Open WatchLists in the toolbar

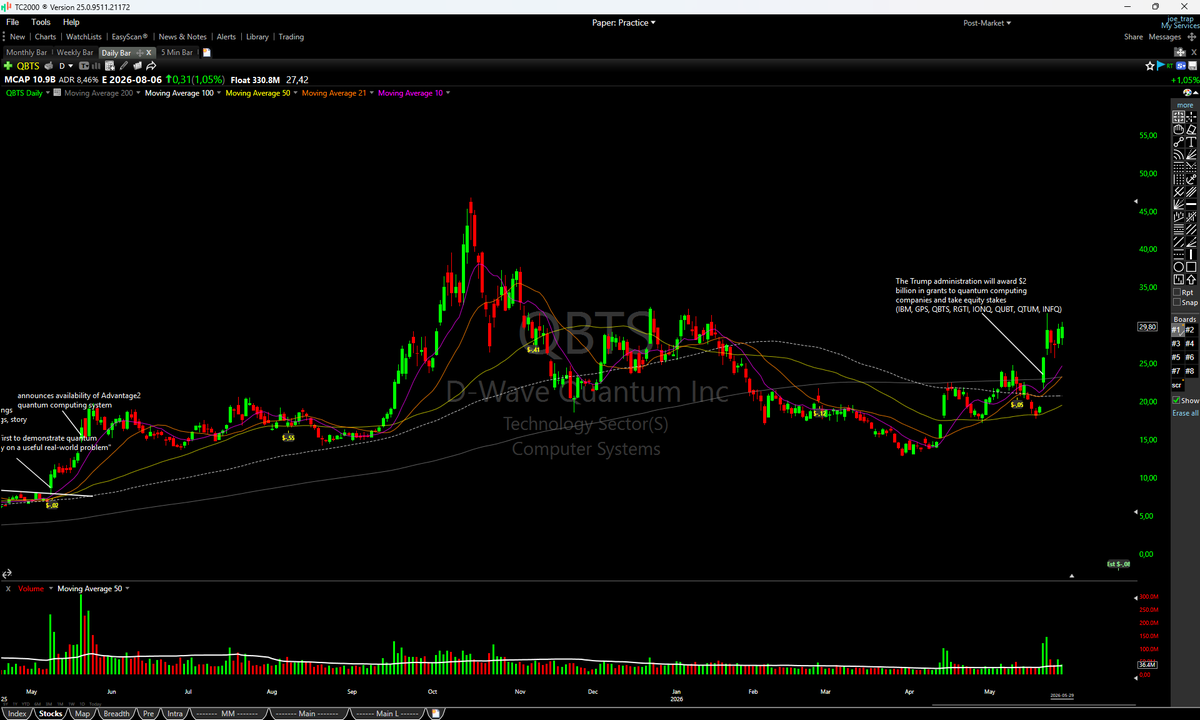84,37
